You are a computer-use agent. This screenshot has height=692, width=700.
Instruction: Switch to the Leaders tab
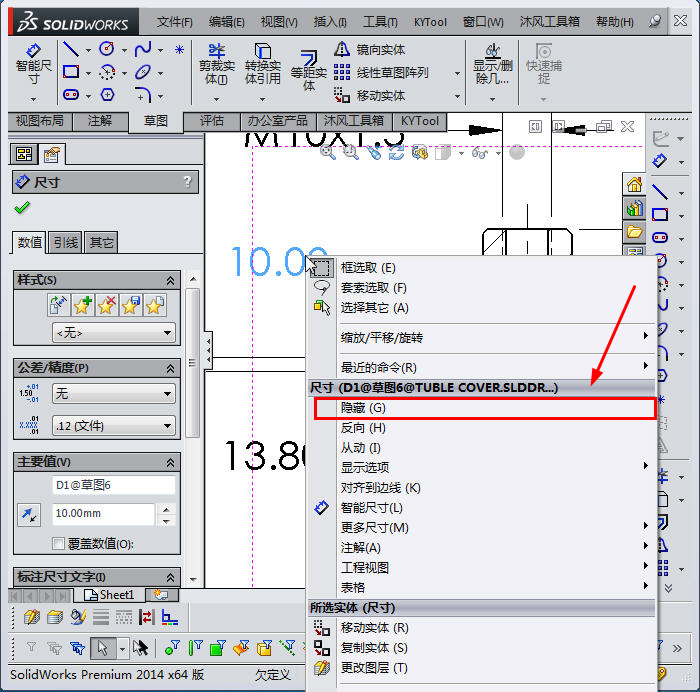[x=66, y=242]
